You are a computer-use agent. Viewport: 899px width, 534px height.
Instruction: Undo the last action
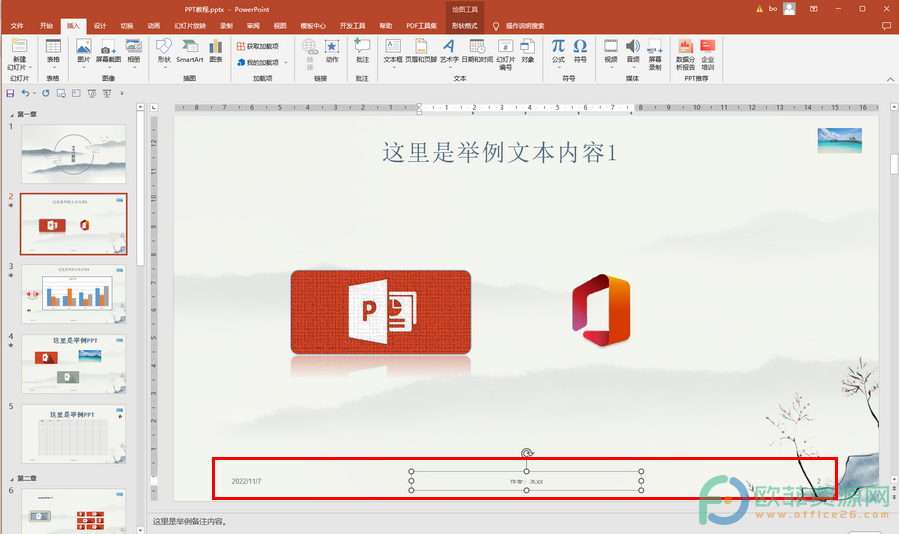pos(25,93)
